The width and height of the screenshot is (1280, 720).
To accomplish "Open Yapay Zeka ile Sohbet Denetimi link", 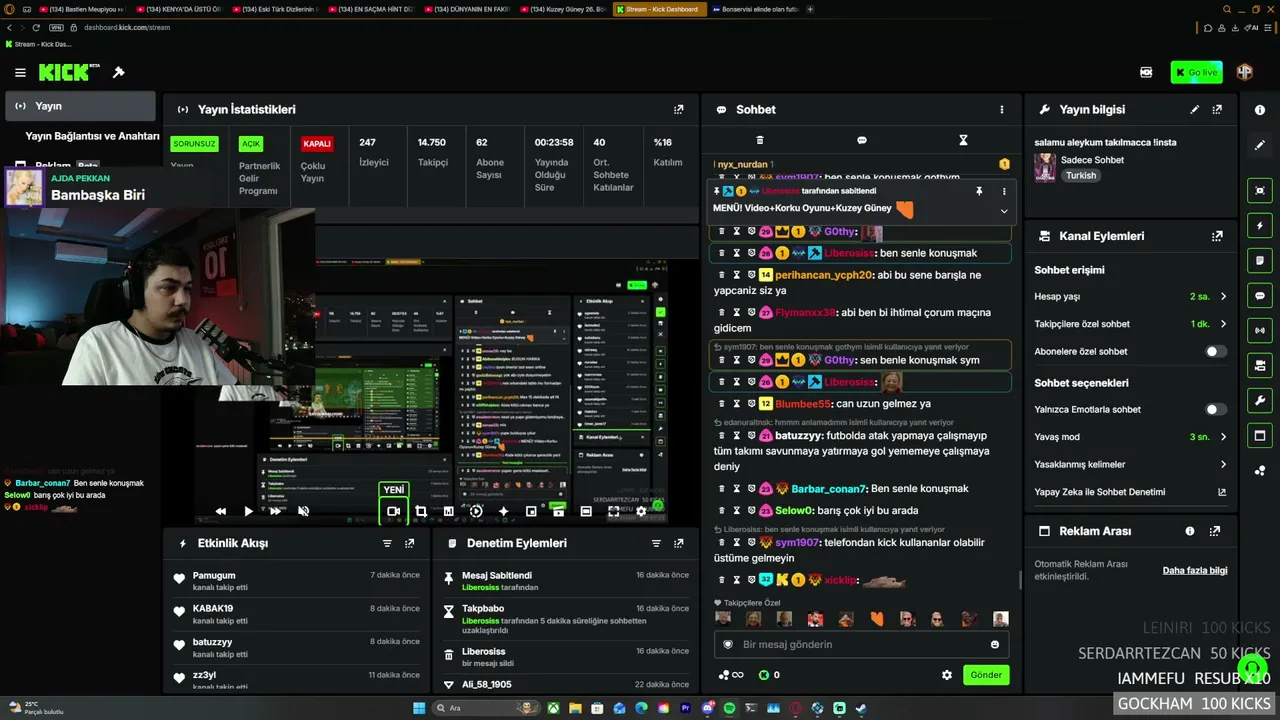I will tap(1222, 492).
